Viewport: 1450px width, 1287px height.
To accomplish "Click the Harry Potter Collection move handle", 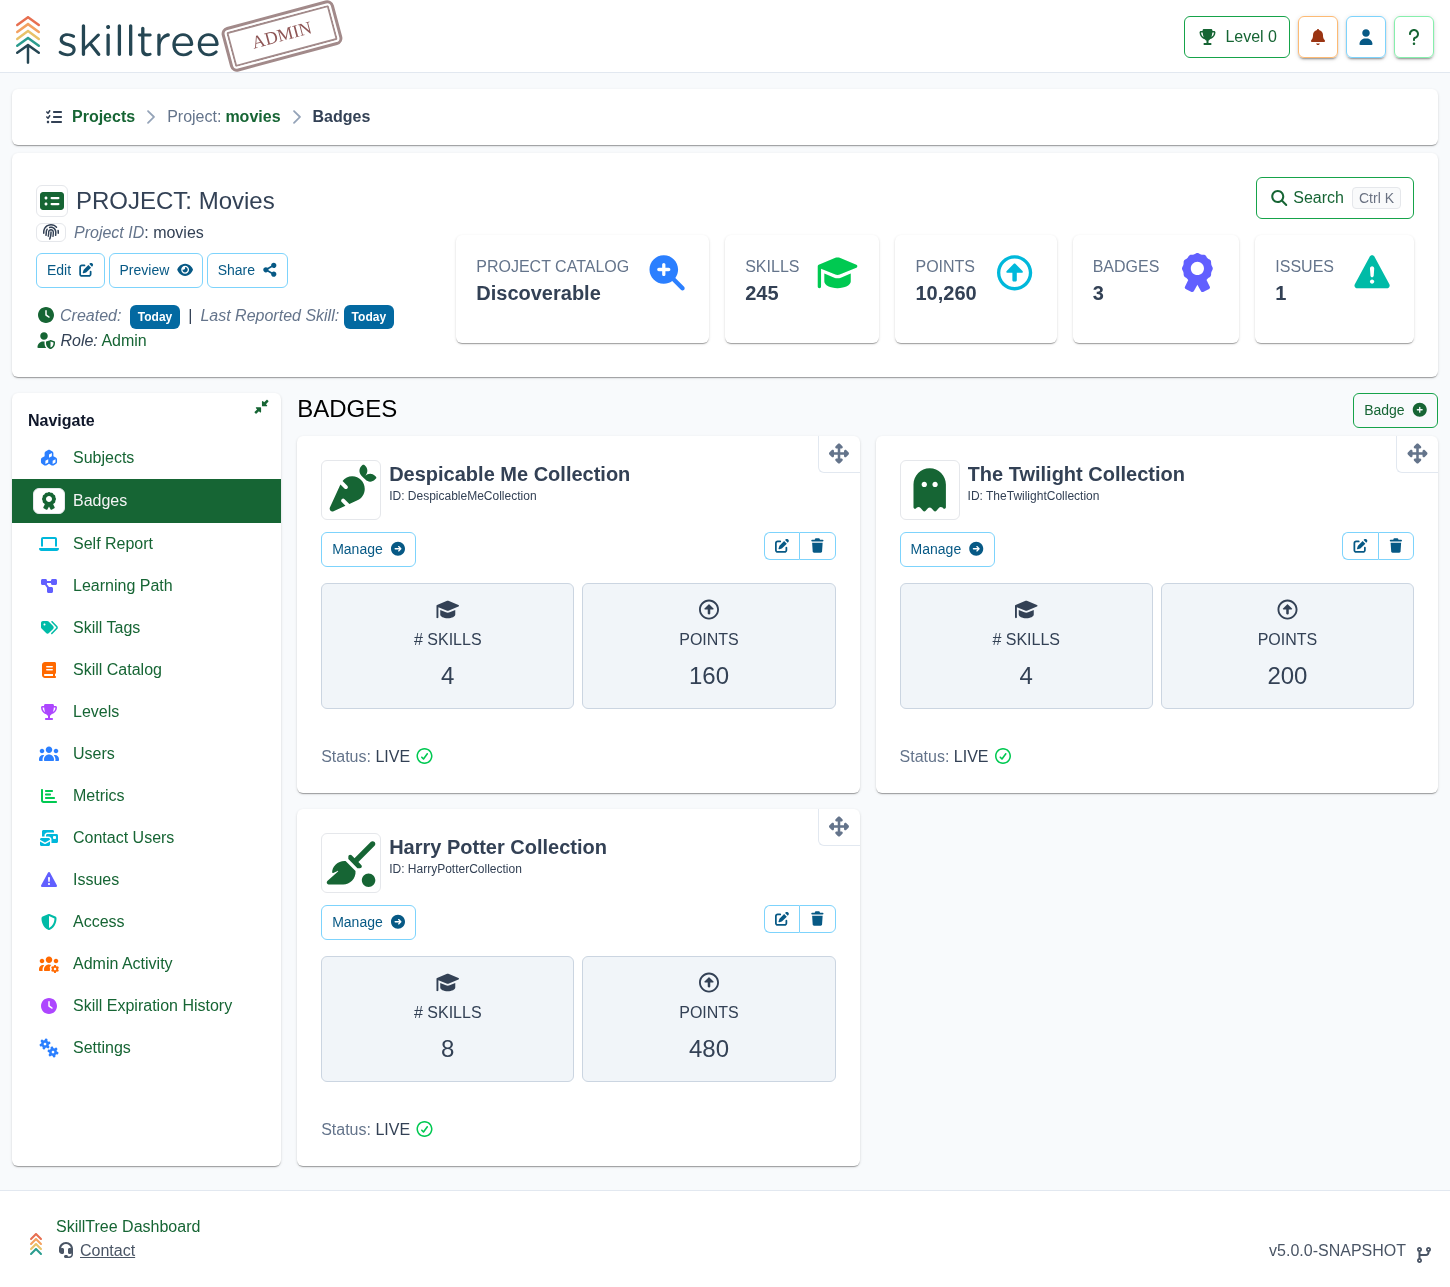I will click(839, 827).
